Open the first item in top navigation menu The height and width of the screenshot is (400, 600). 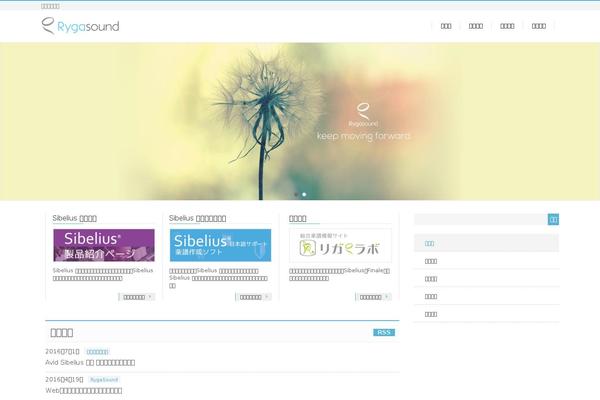446,26
